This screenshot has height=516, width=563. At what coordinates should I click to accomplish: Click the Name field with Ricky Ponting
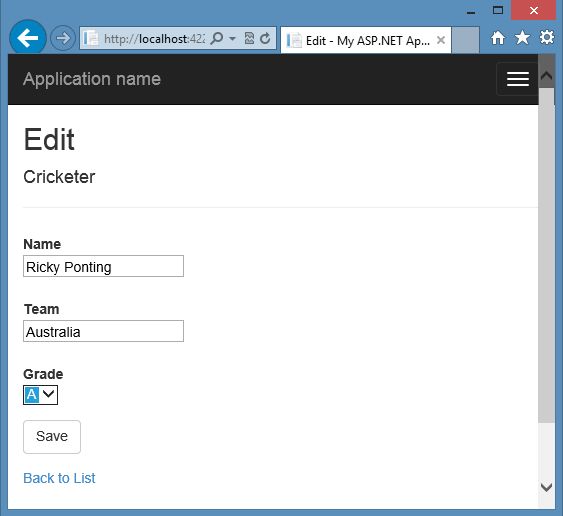(103, 266)
